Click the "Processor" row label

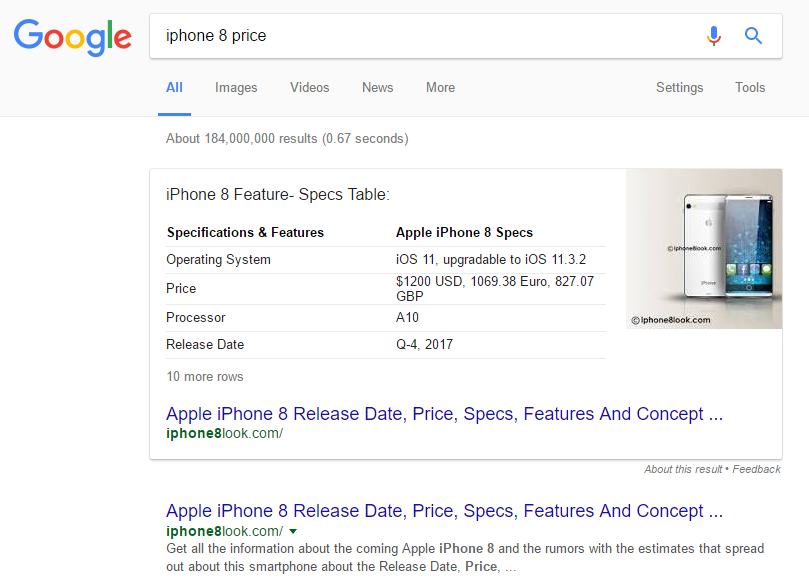tap(196, 317)
